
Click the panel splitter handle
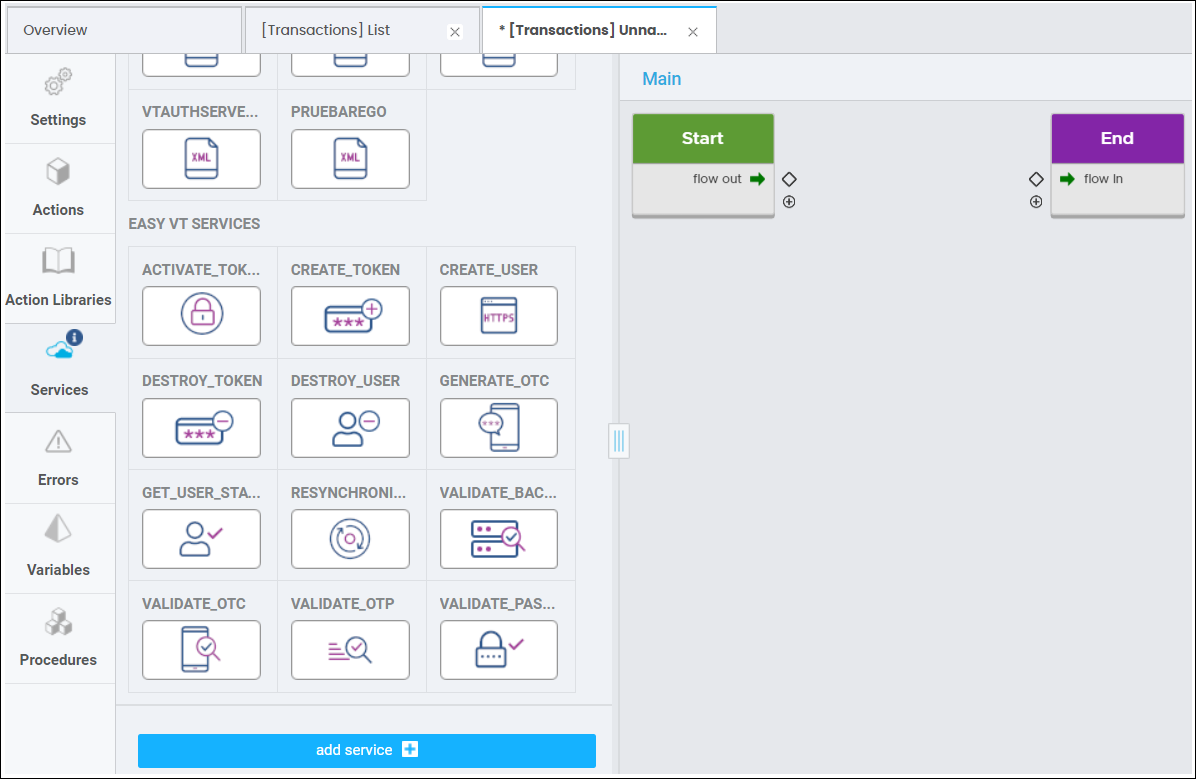tap(619, 440)
